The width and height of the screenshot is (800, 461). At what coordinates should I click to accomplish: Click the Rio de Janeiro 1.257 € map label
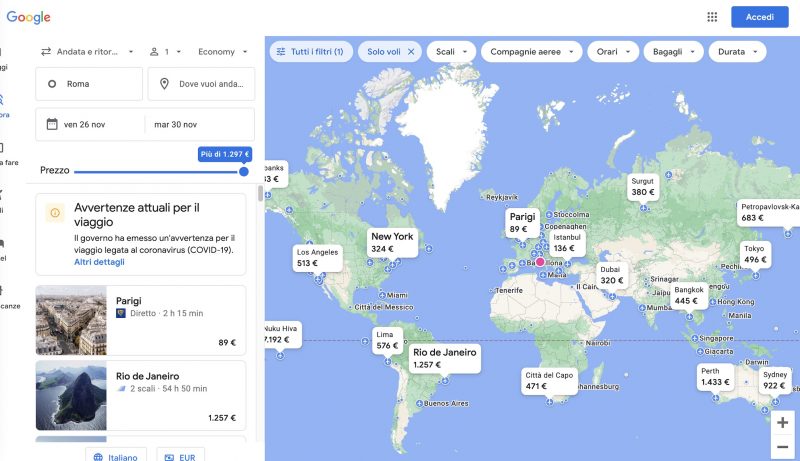(x=444, y=357)
